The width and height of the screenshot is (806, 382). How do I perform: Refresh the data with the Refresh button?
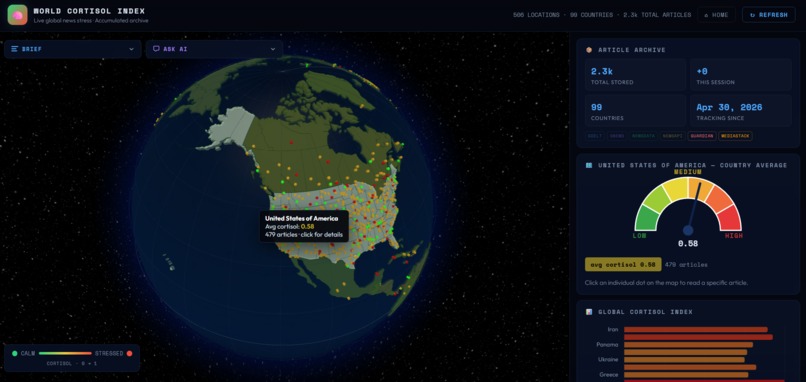pos(768,15)
